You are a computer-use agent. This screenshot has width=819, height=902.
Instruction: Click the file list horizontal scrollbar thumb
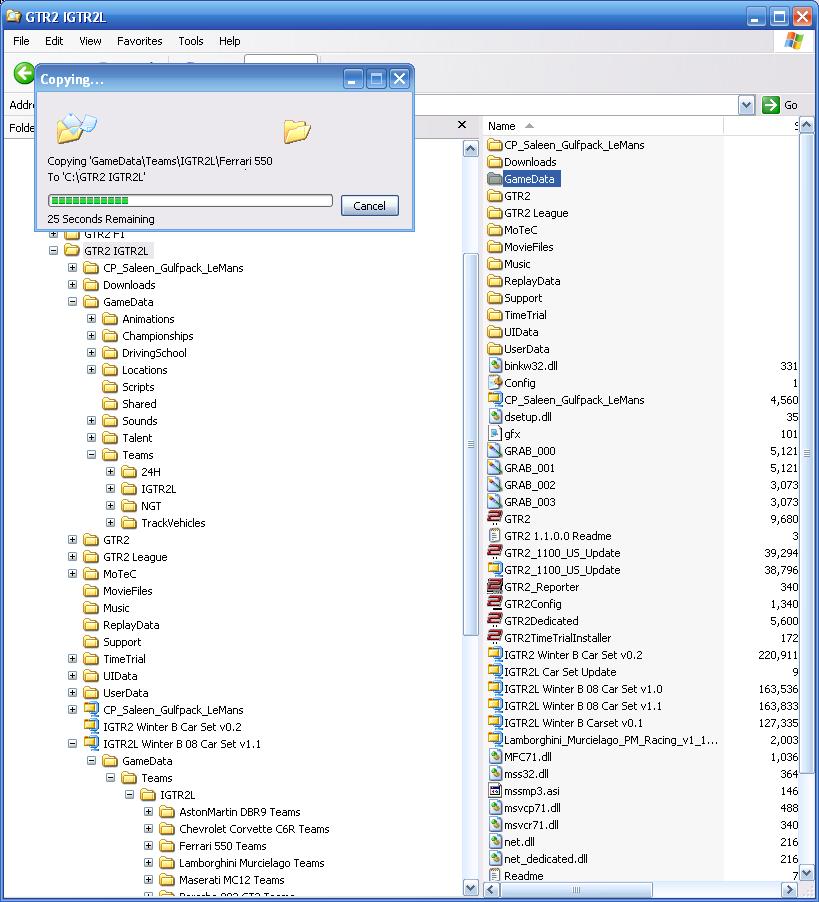click(x=576, y=889)
